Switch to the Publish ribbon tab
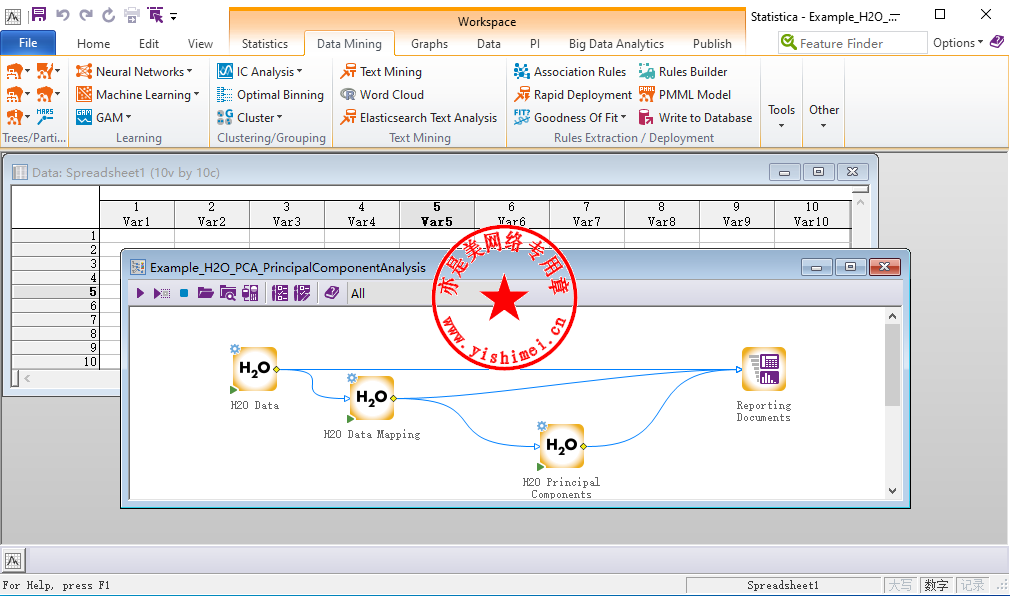This screenshot has height=596, width=1010. pos(712,44)
